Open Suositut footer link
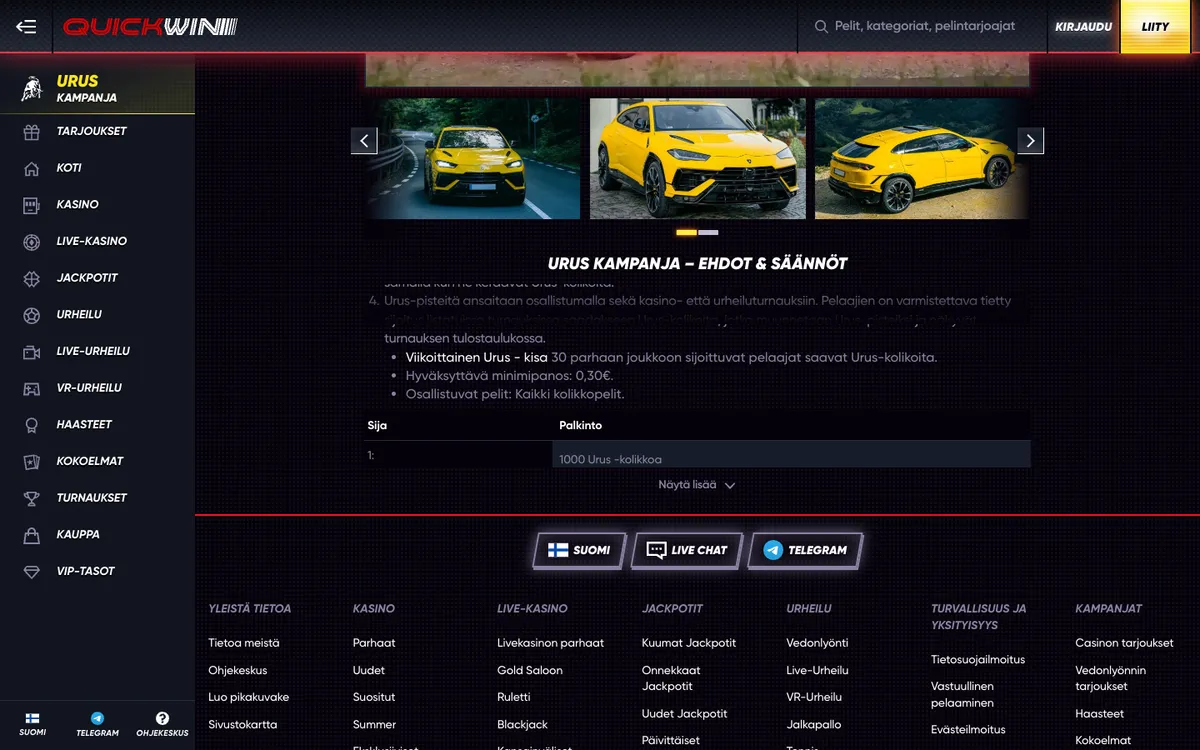 (374, 697)
